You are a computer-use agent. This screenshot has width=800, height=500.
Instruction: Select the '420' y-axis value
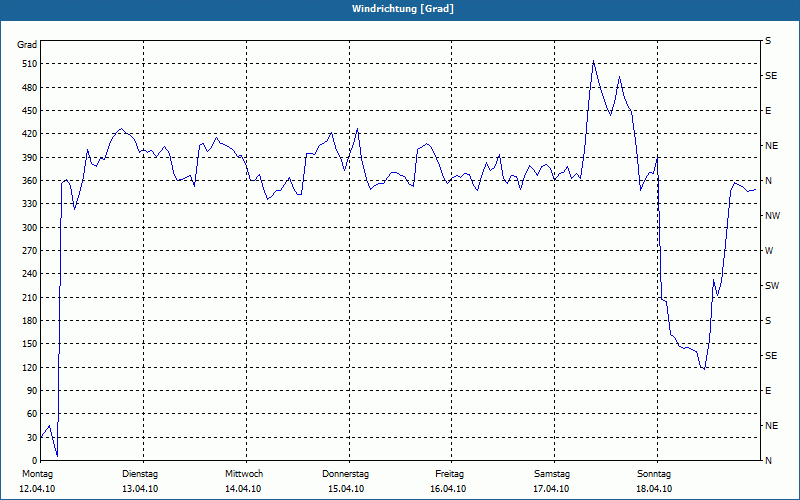(30, 134)
